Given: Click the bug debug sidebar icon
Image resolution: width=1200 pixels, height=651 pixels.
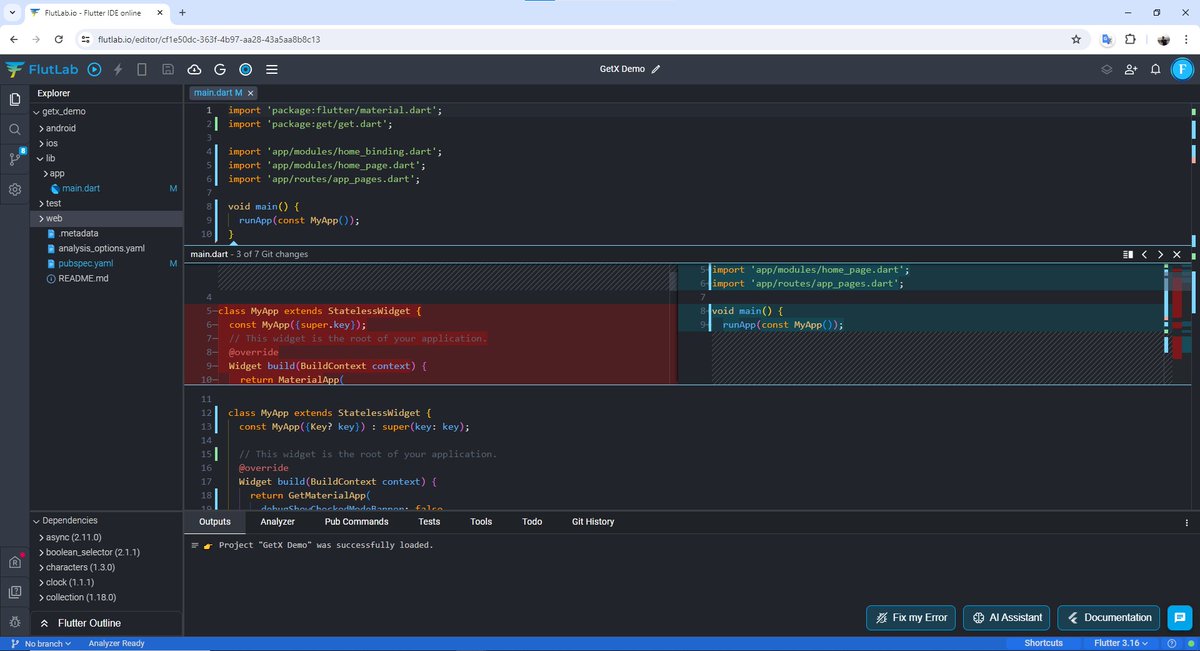Looking at the screenshot, I should [15, 621].
